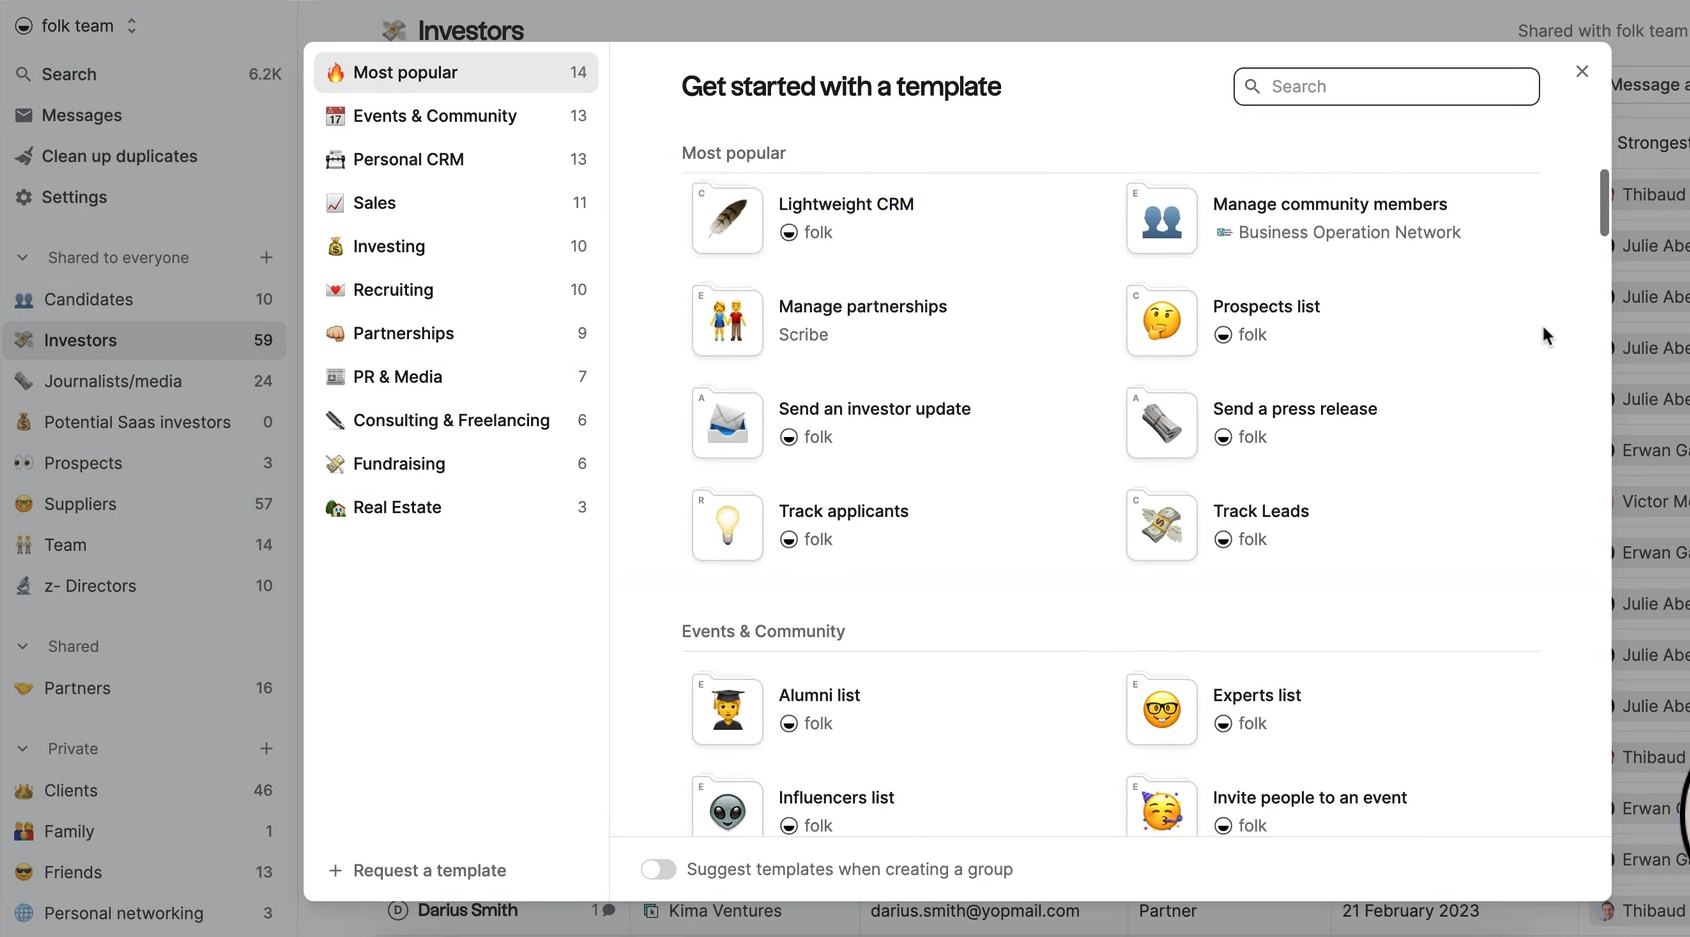Click the Prospects list thinking-face icon

[1161, 322]
